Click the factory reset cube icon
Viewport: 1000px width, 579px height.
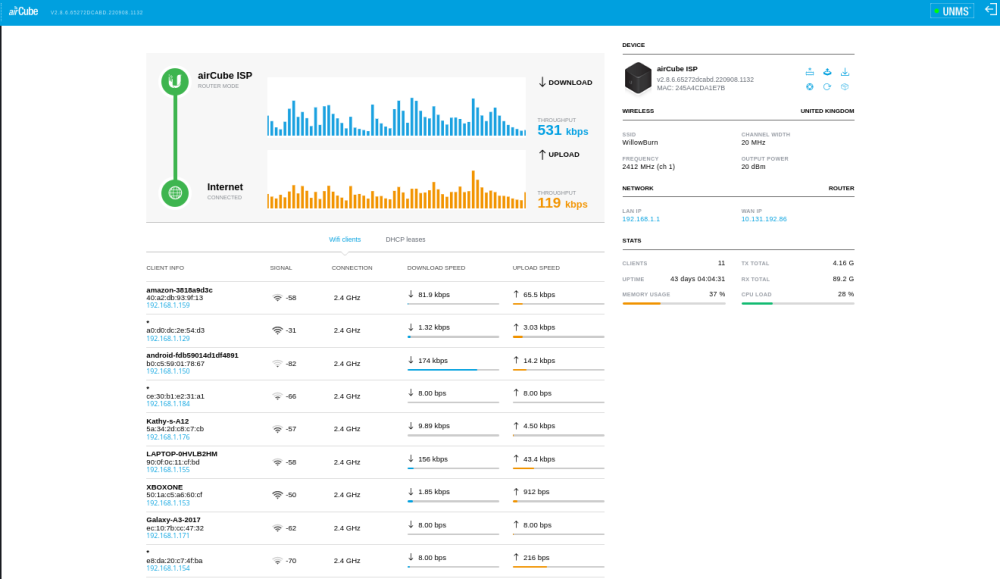tap(845, 87)
